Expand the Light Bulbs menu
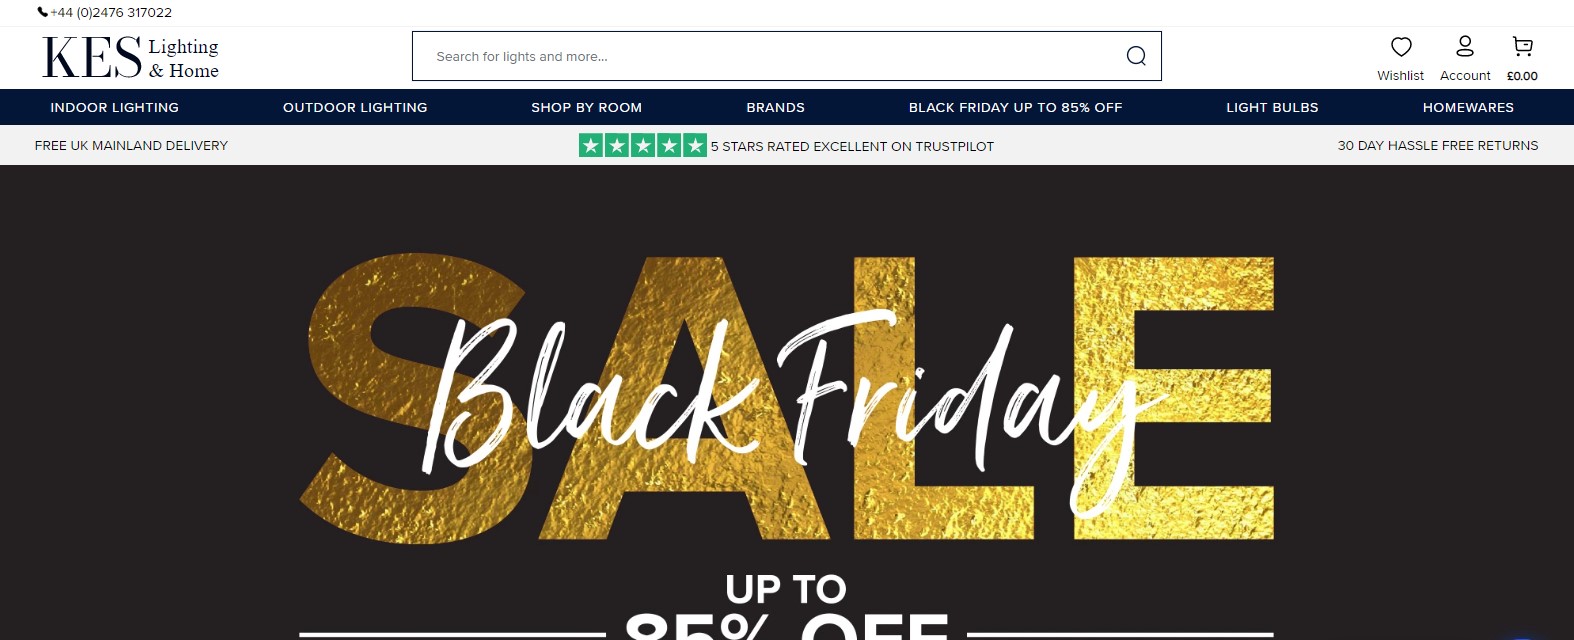The height and width of the screenshot is (640, 1574). tap(1272, 107)
